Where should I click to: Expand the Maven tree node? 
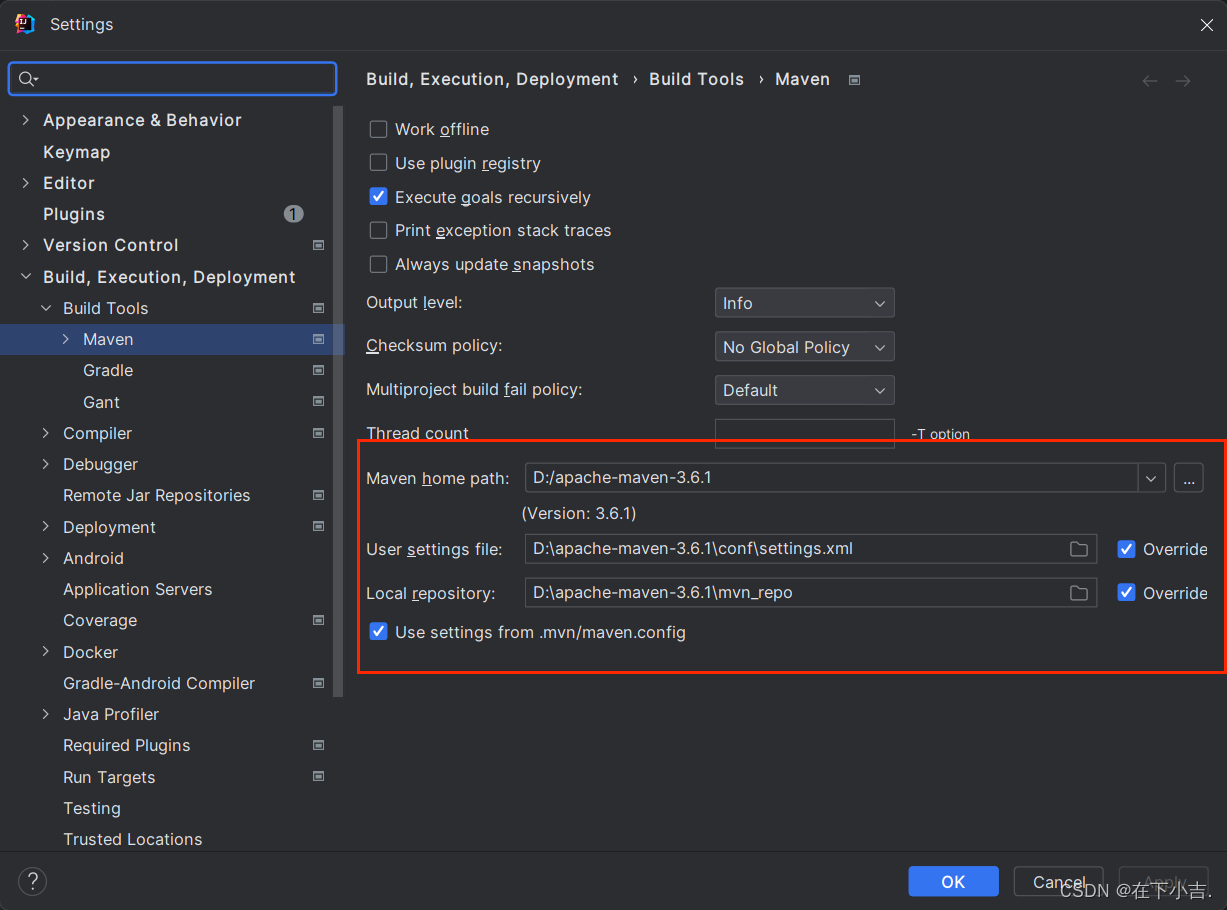[66, 339]
